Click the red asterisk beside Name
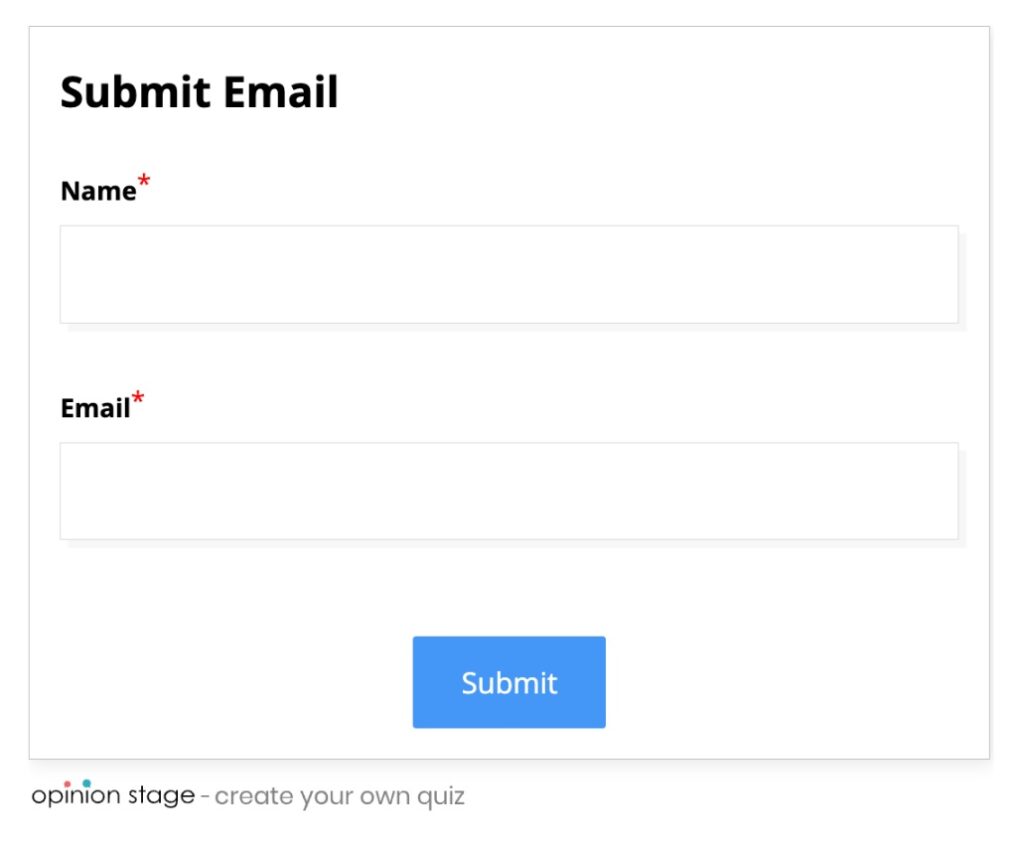The width and height of the screenshot is (1024, 849). click(143, 180)
